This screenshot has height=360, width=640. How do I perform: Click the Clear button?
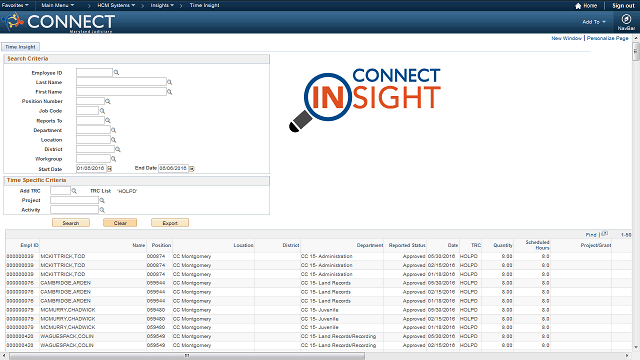(120, 223)
